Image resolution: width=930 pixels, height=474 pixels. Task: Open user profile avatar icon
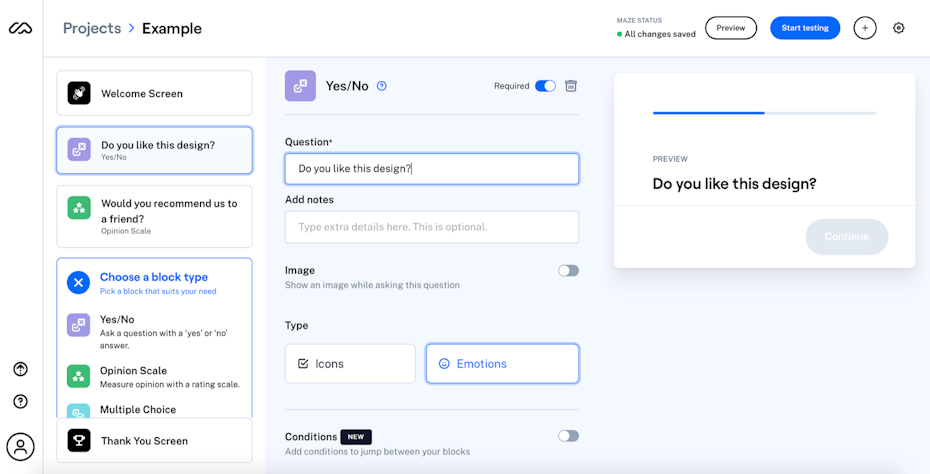(x=20, y=446)
